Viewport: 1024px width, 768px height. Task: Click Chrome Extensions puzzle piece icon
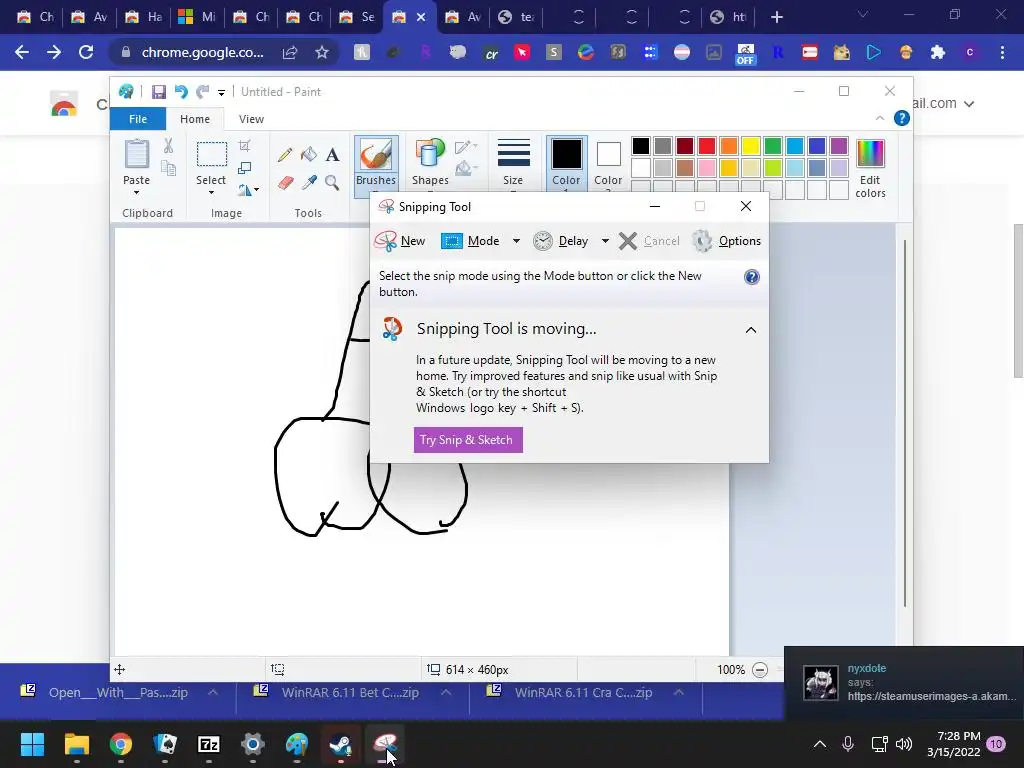tap(938, 52)
